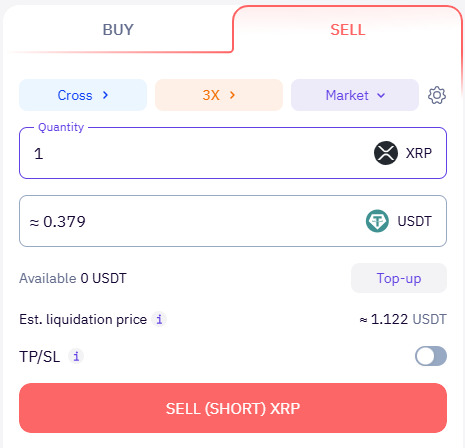
Task: Focus the Quantity input field
Action: 233,153
